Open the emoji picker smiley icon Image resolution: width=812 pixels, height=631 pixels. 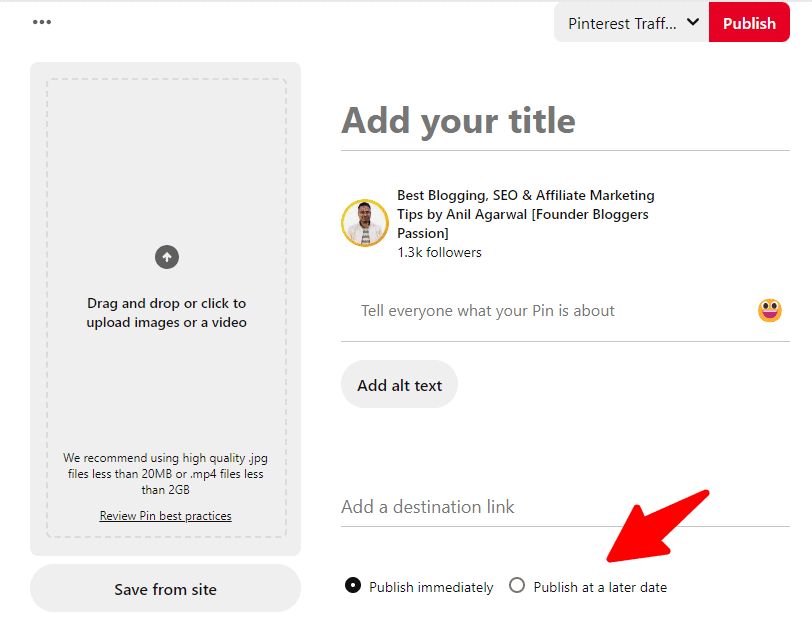(x=769, y=311)
